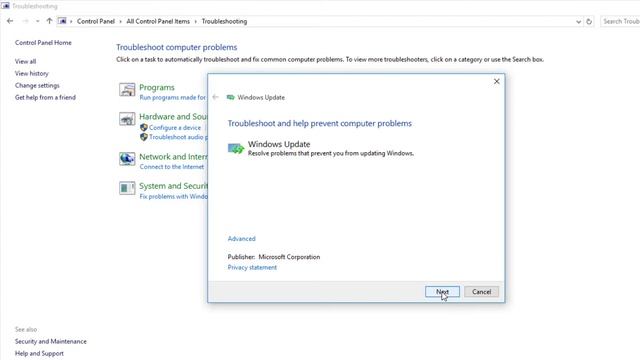Click Fix problems with Windows Update link
The height and width of the screenshot is (360, 640).
[173, 196]
